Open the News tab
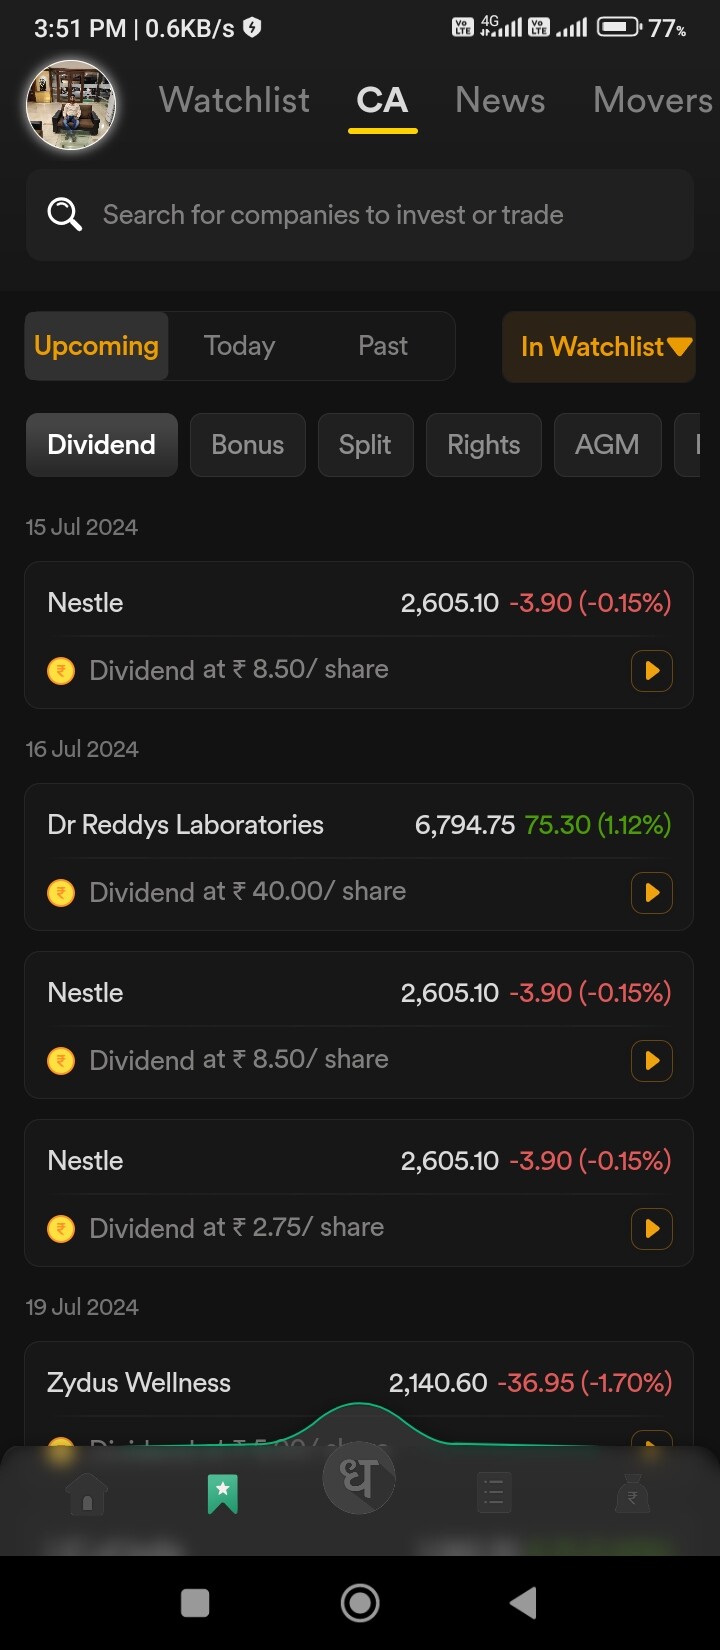Screen dimensions: 720x1650 click(500, 100)
